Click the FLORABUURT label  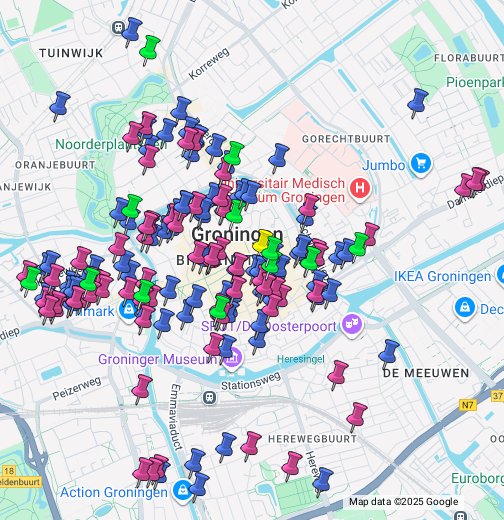pos(469,58)
